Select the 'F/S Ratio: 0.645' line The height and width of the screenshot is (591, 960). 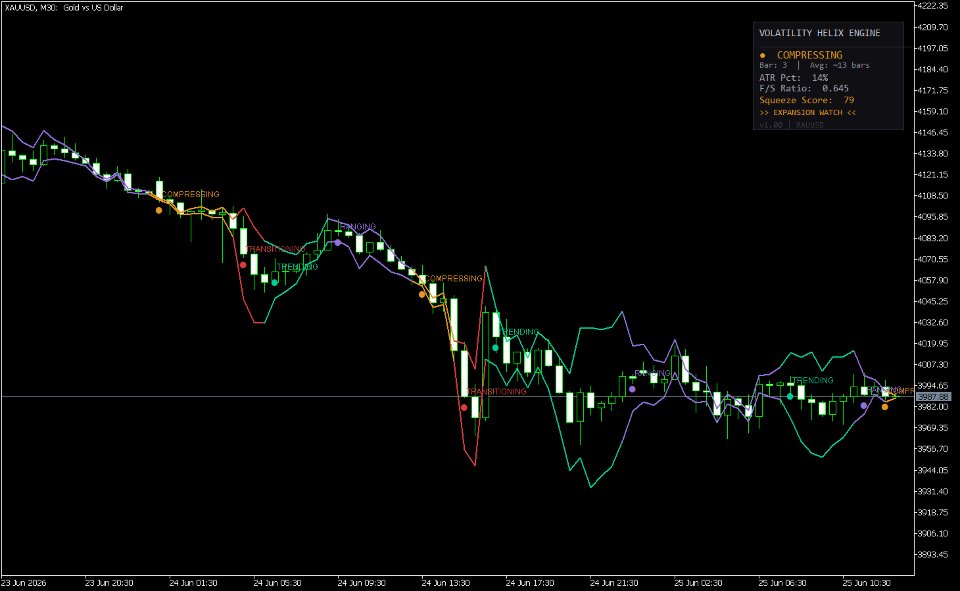pyautogui.click(x=804, y=88)
